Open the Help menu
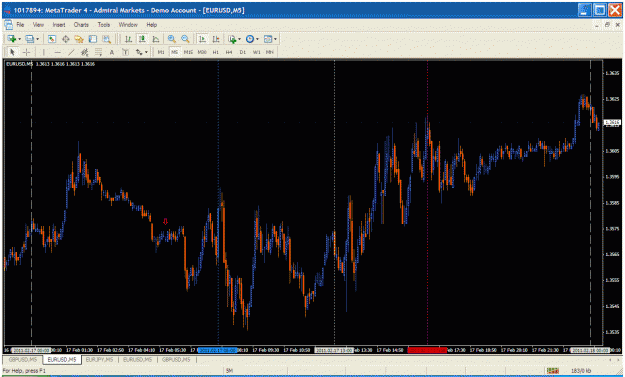This screenshot has width=625, height=377. tap(152, 25)
